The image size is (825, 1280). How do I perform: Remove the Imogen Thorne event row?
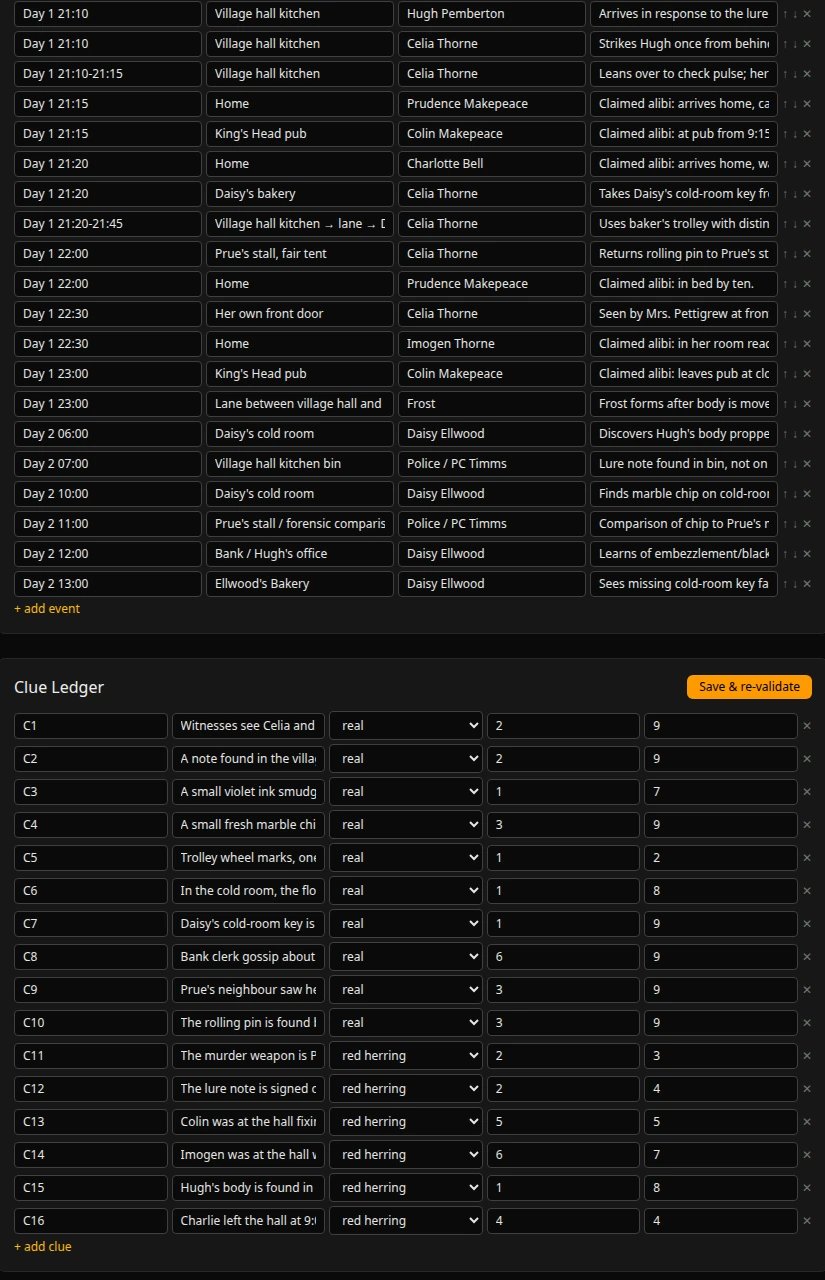tap(807, 344)
